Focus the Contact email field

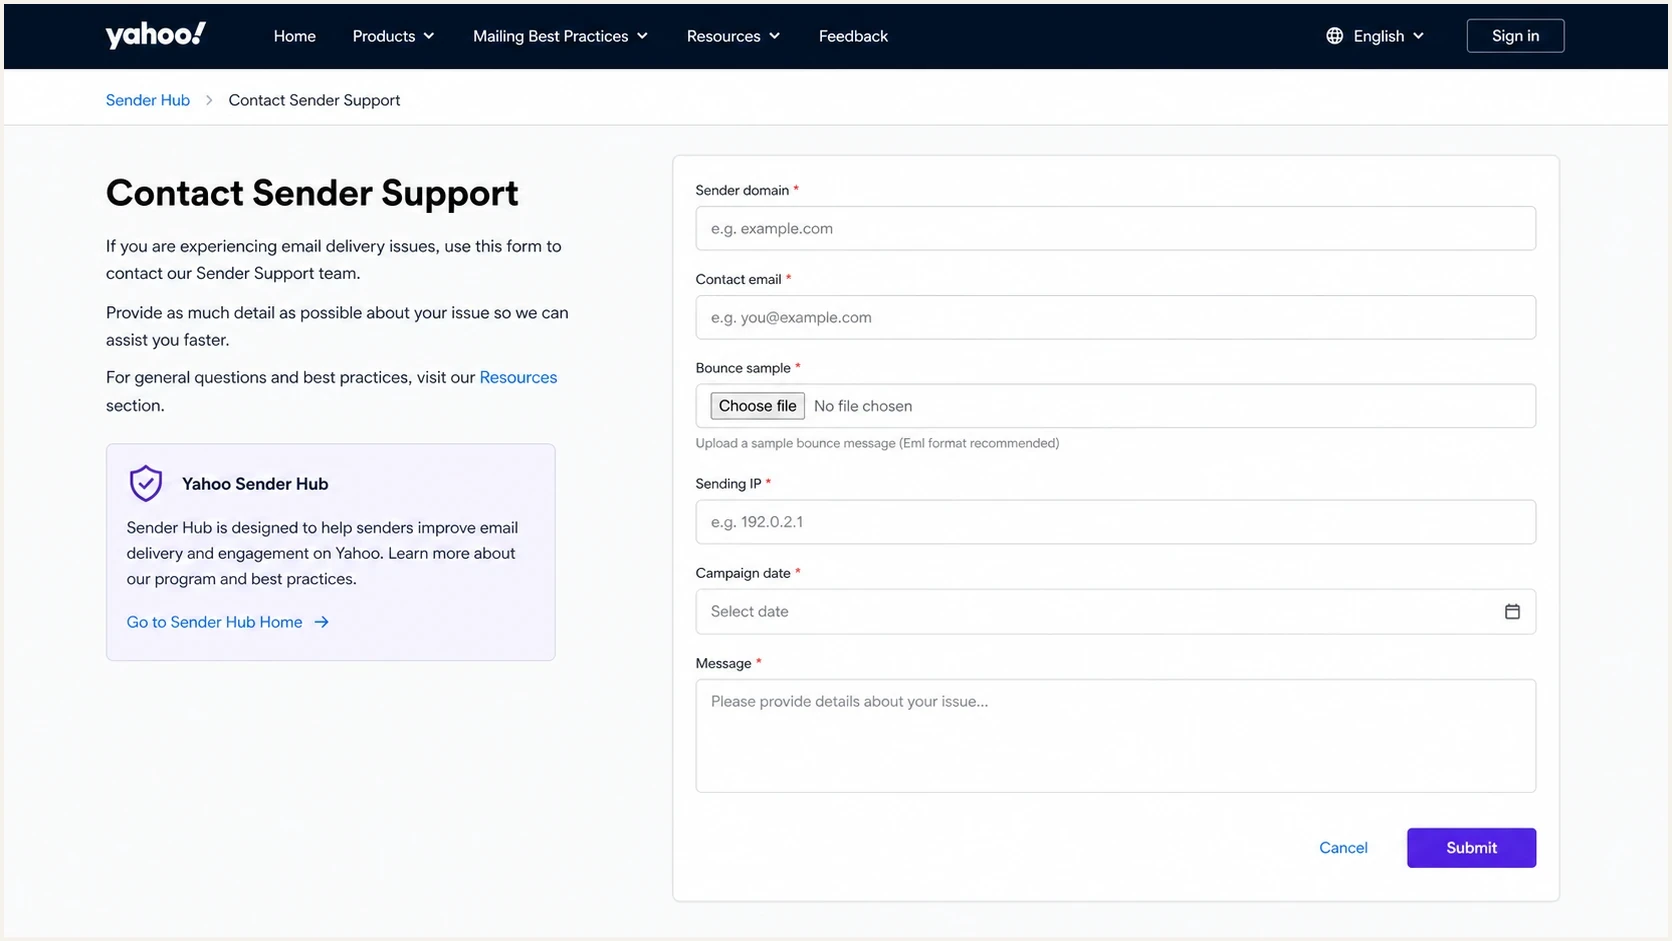pos(1115,317)
